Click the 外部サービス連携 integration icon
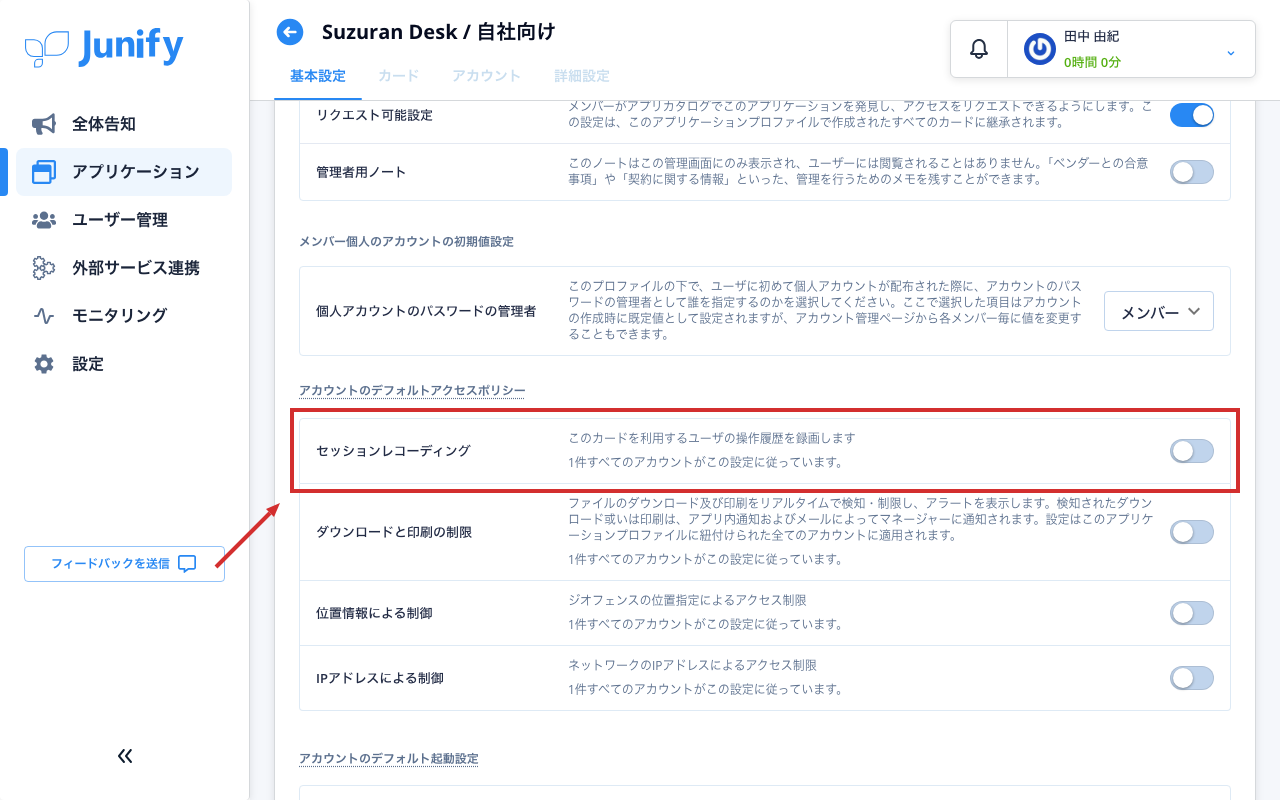1280x800 pixels. (x=44, y=268)
